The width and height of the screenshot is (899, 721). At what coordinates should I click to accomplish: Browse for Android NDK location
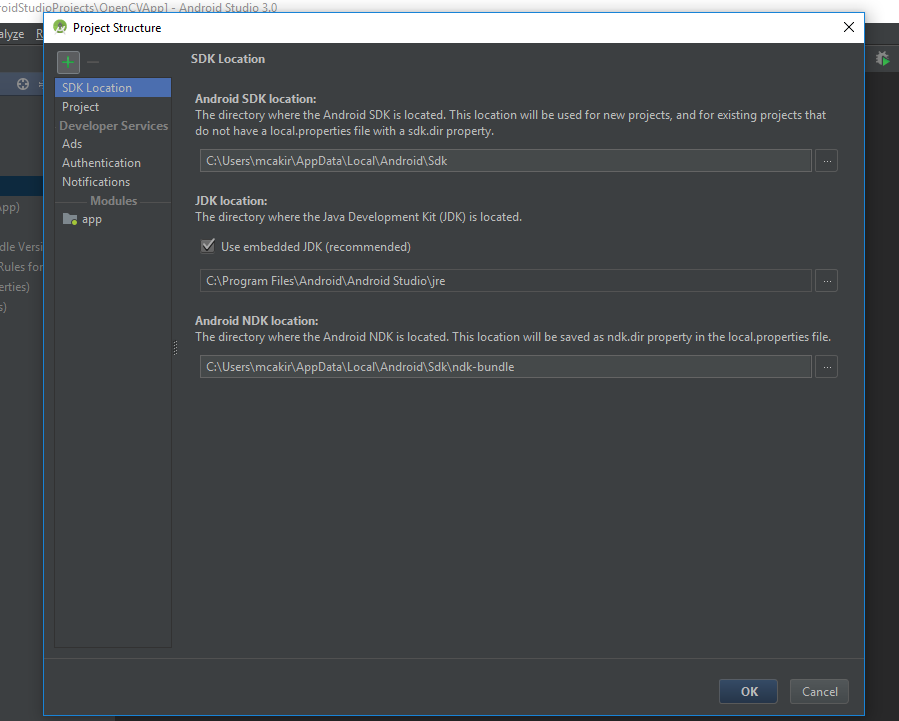click(827, 367)
